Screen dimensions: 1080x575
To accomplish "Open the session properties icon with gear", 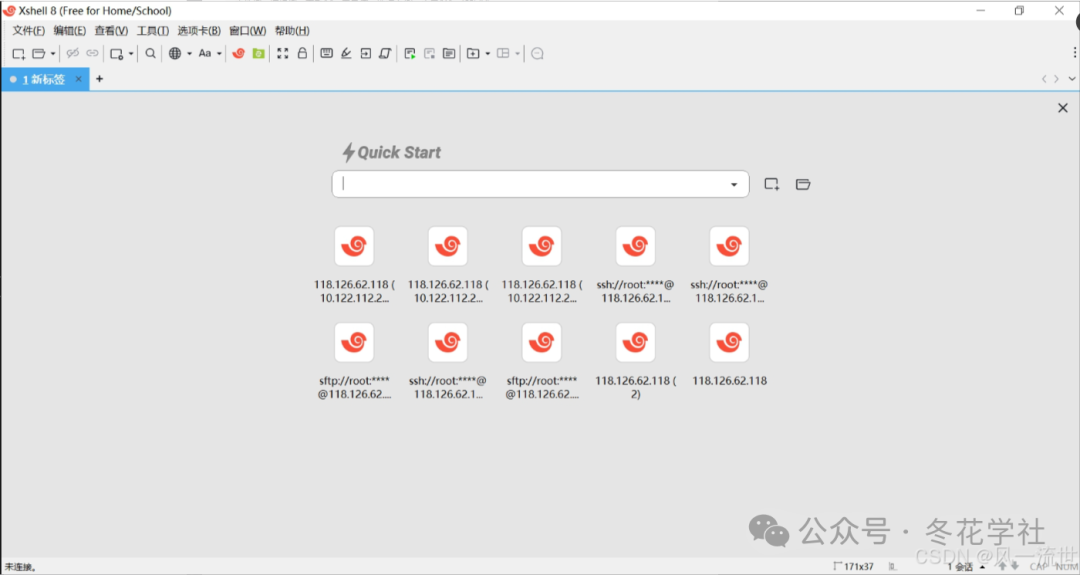I will click(116, 54).
